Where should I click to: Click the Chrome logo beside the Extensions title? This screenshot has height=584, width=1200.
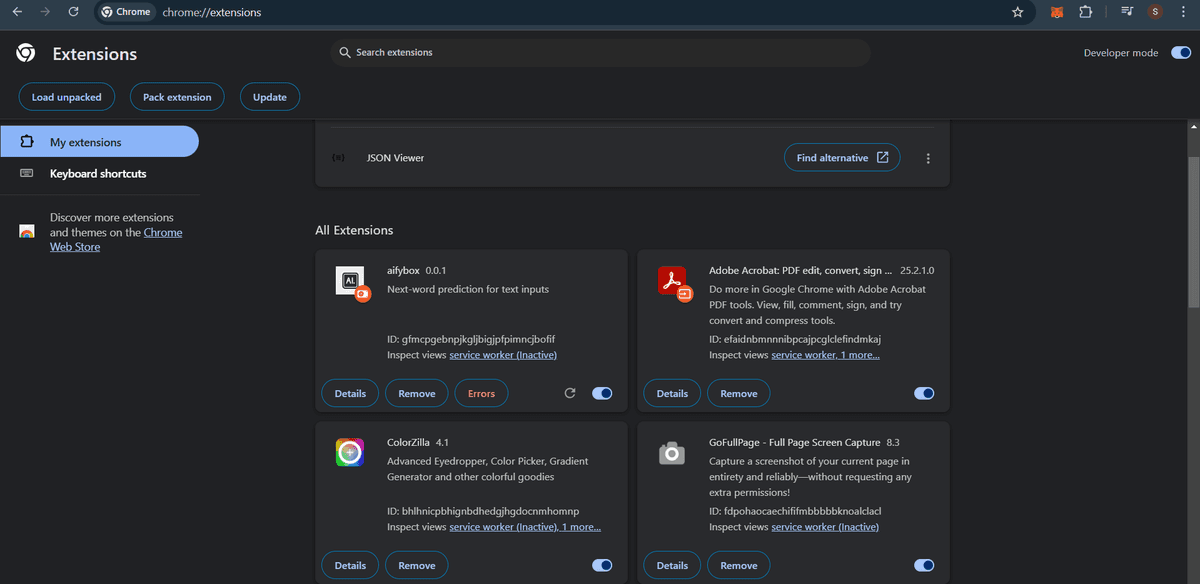coord(26,53)
